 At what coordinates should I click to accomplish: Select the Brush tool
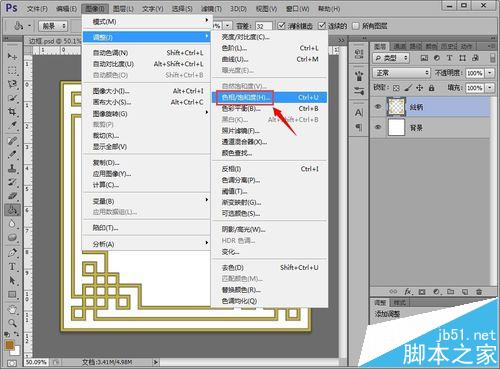12,154
